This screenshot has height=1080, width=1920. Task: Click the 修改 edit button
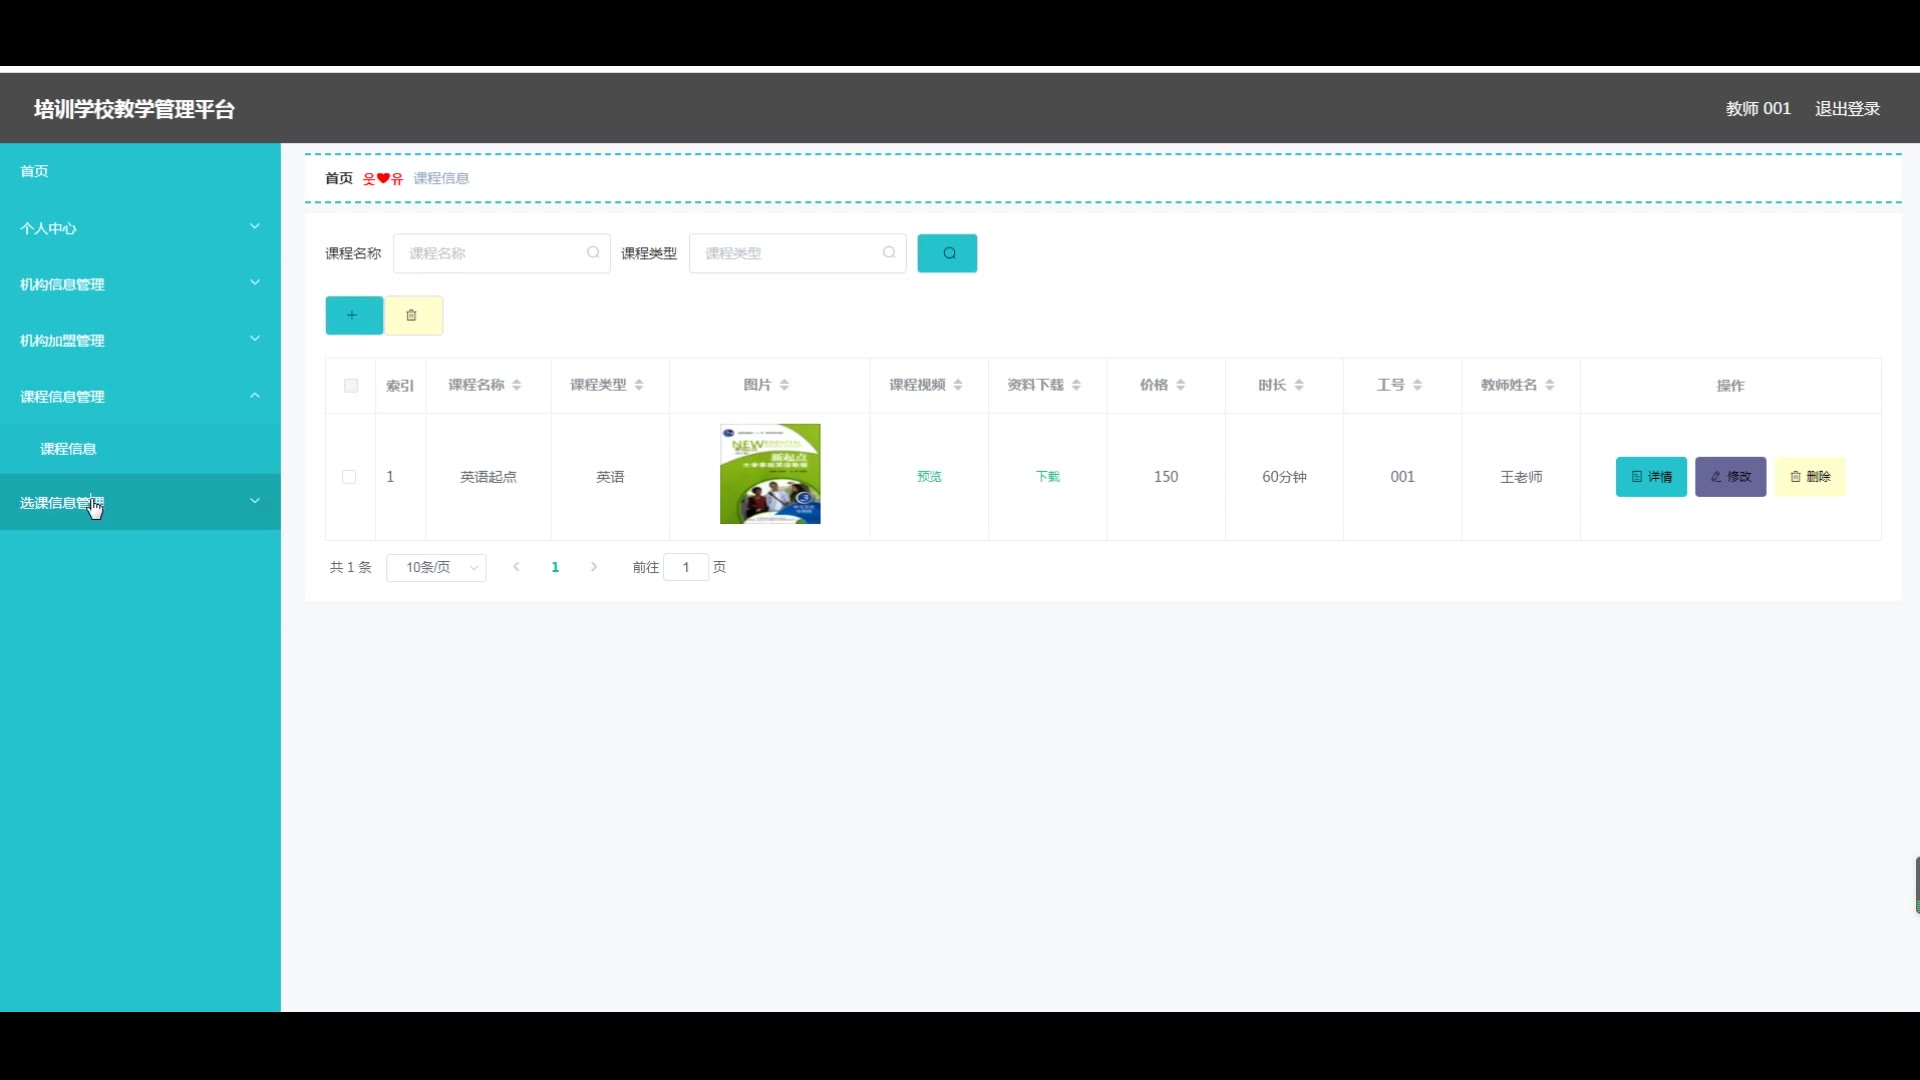point(1731,477)
